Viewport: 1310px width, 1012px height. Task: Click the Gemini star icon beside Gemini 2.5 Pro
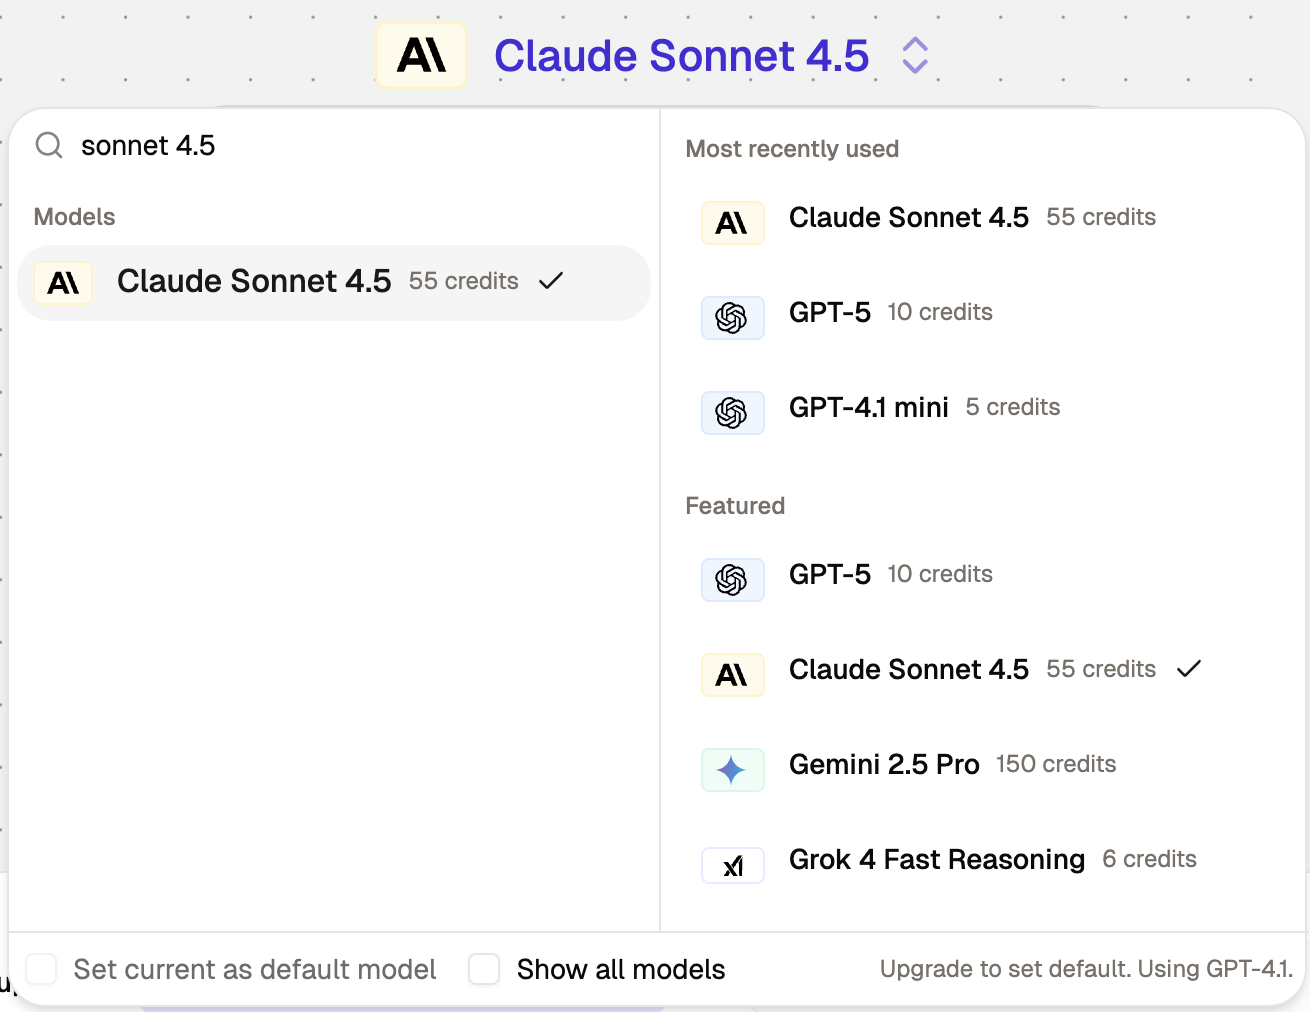(733, 770)
